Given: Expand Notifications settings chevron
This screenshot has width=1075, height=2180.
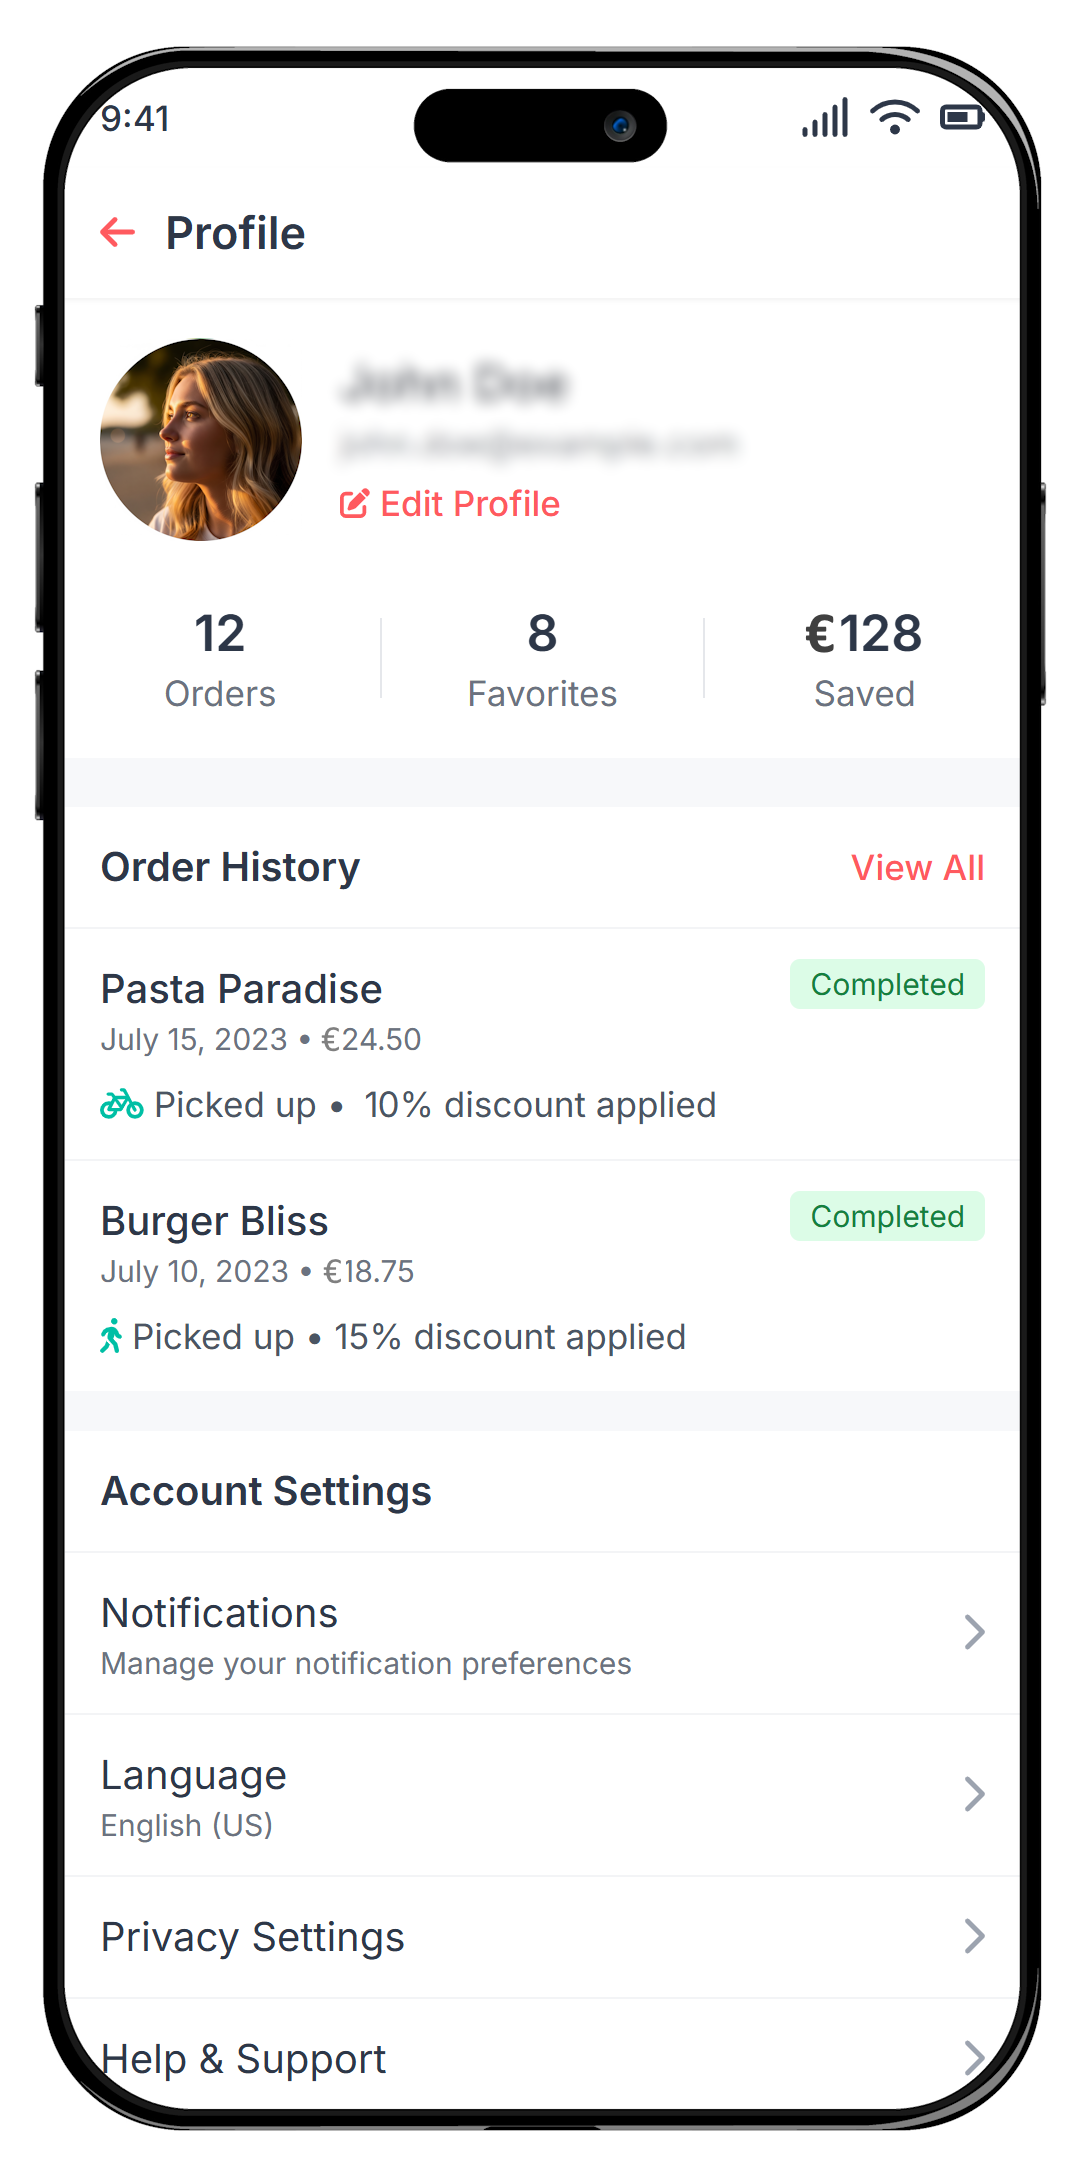Looking at the screenshot, I should click(974, 1632).
